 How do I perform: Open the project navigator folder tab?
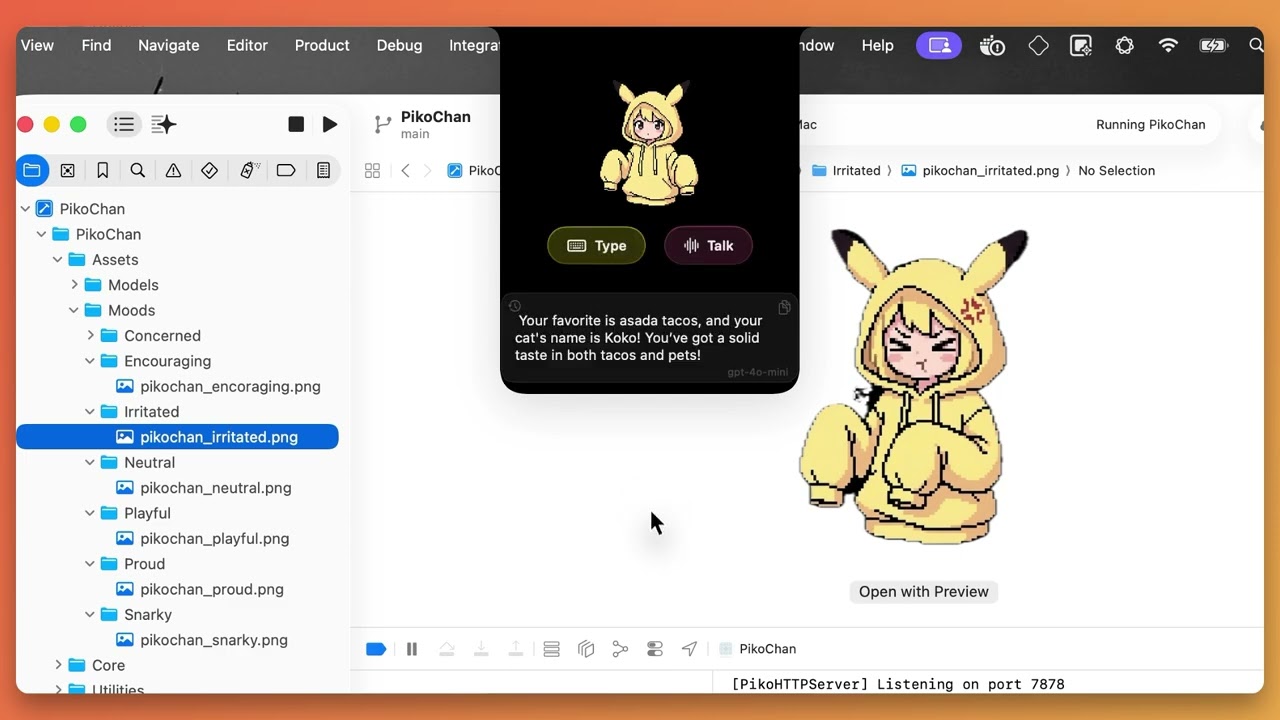tap(32, 171)
